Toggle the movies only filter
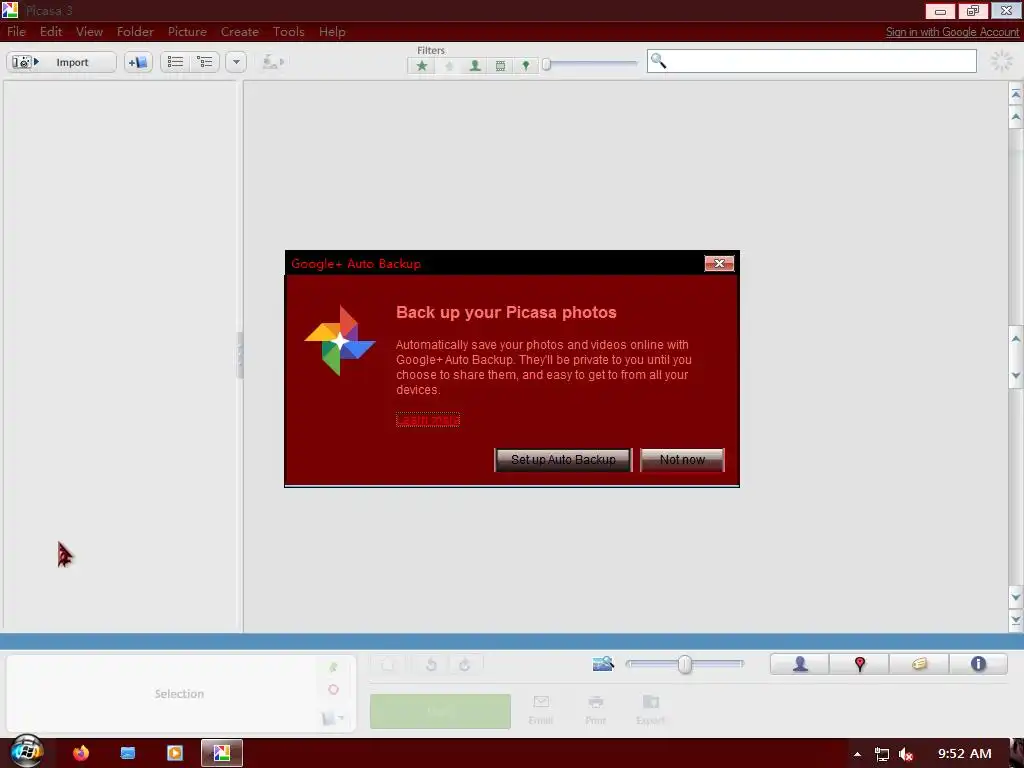The width and height of the screenshot is (1024, 768). (500, 65)
